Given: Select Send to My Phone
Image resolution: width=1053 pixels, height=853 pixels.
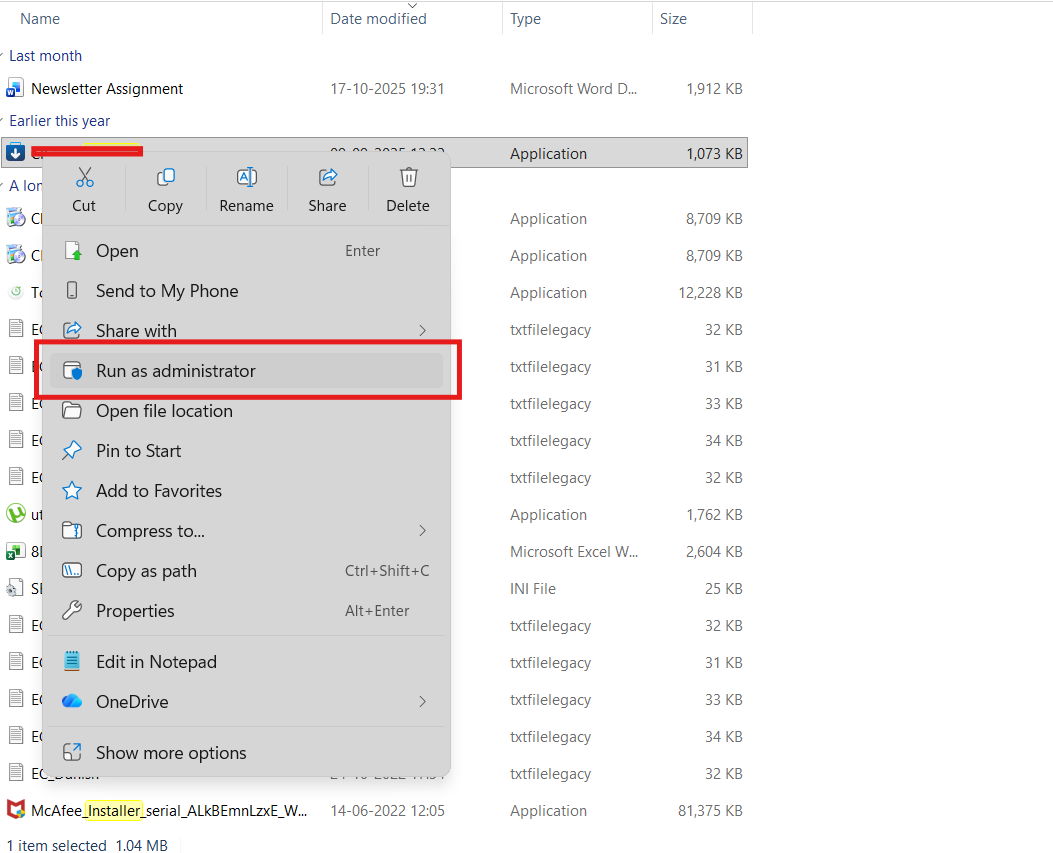Looking at the screenshot, I should (x=167, y=291).
